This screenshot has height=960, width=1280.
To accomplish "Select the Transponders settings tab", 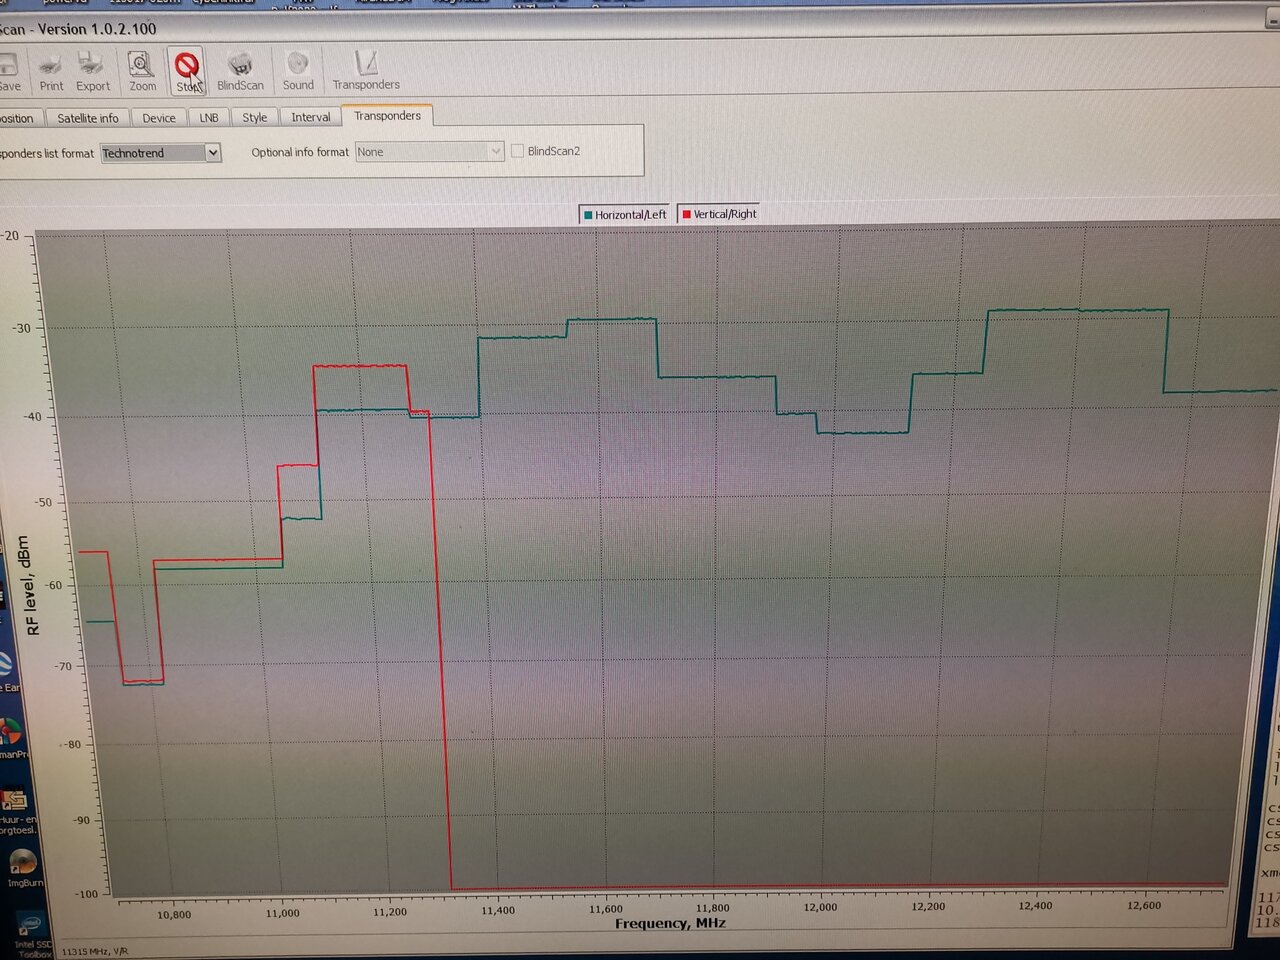I will [387, 116].
